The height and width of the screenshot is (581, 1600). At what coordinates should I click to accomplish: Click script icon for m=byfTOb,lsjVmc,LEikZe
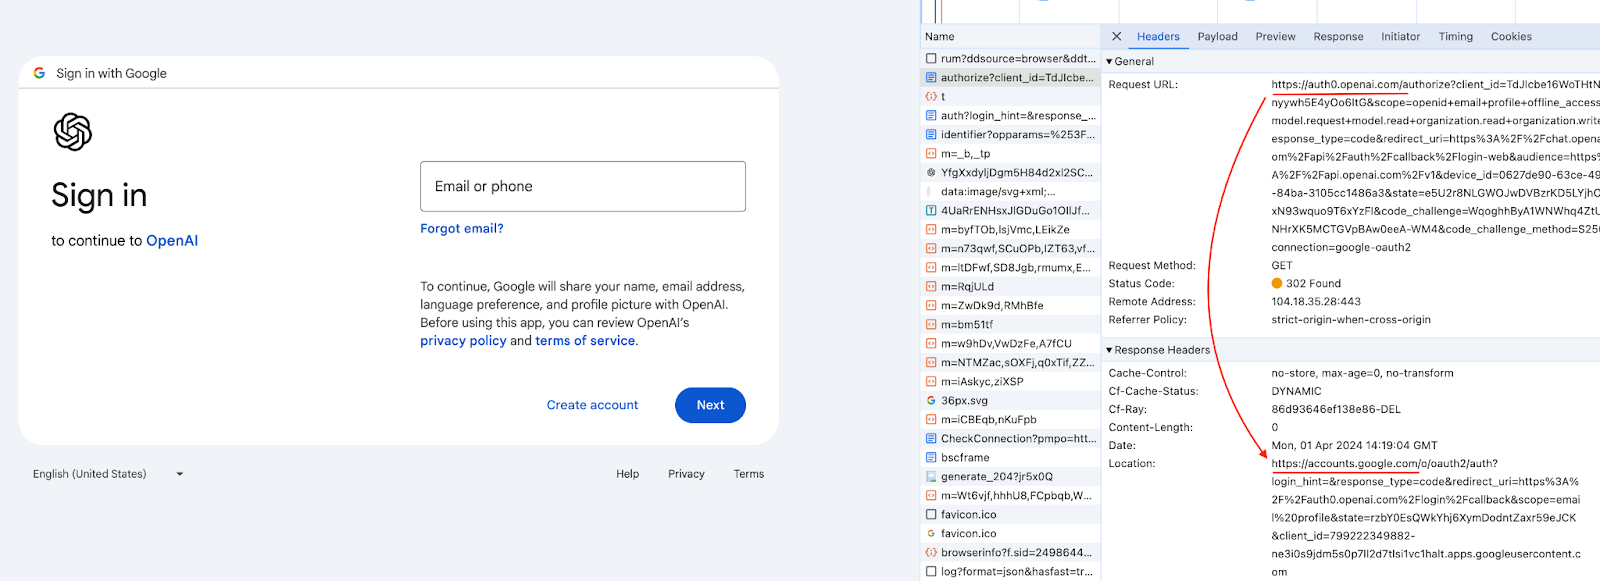pyautogui.click(x=931, y=230)
